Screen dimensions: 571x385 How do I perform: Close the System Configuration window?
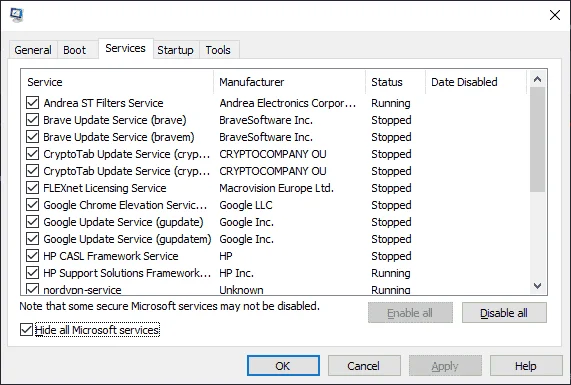(555, 15)
